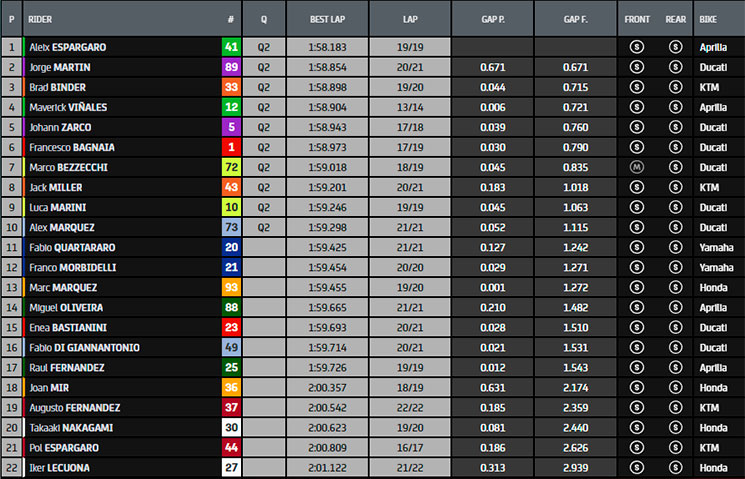Click the red number 1 badge
The width and height of the screenshot is (745, 479).
coord(231,147)
